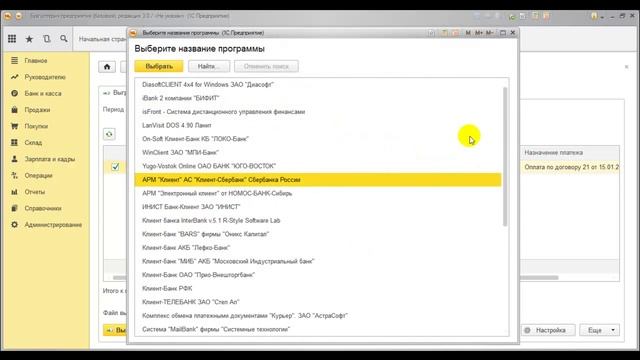This screenshot has width=640, height=360.
Task: Click the Главное section icon in sidebar
Action: click(15, 60)
